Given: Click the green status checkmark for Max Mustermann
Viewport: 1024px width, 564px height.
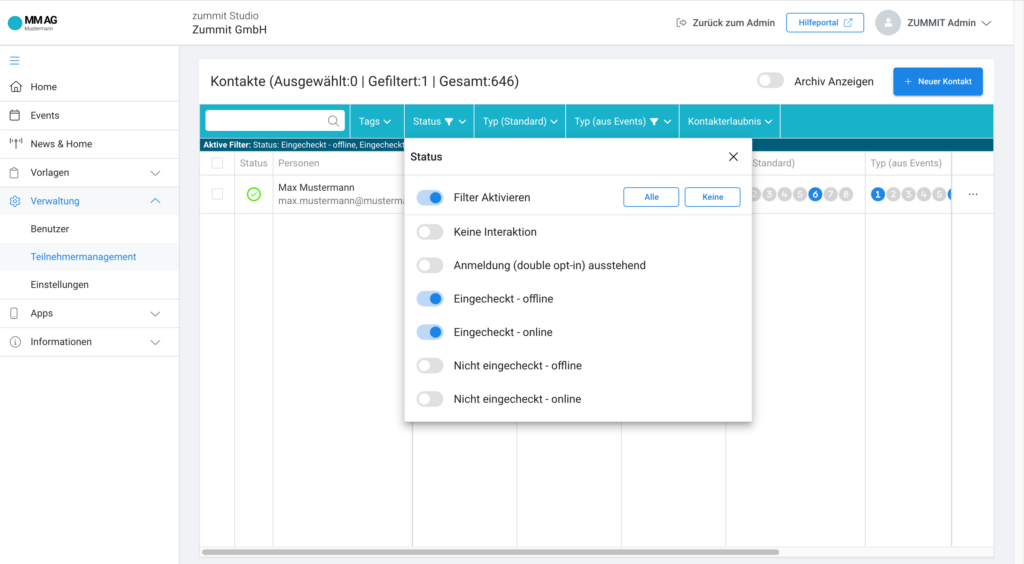Looking at the screenshot, I should tap(254, 194).
